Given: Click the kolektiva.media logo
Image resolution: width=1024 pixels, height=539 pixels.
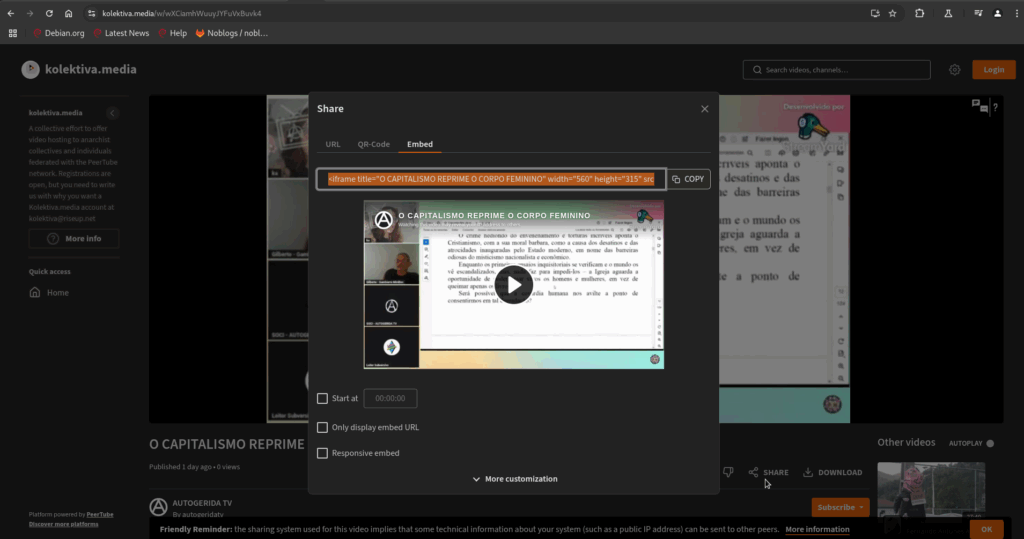Looking at the screenshot, I should [79, 69].
